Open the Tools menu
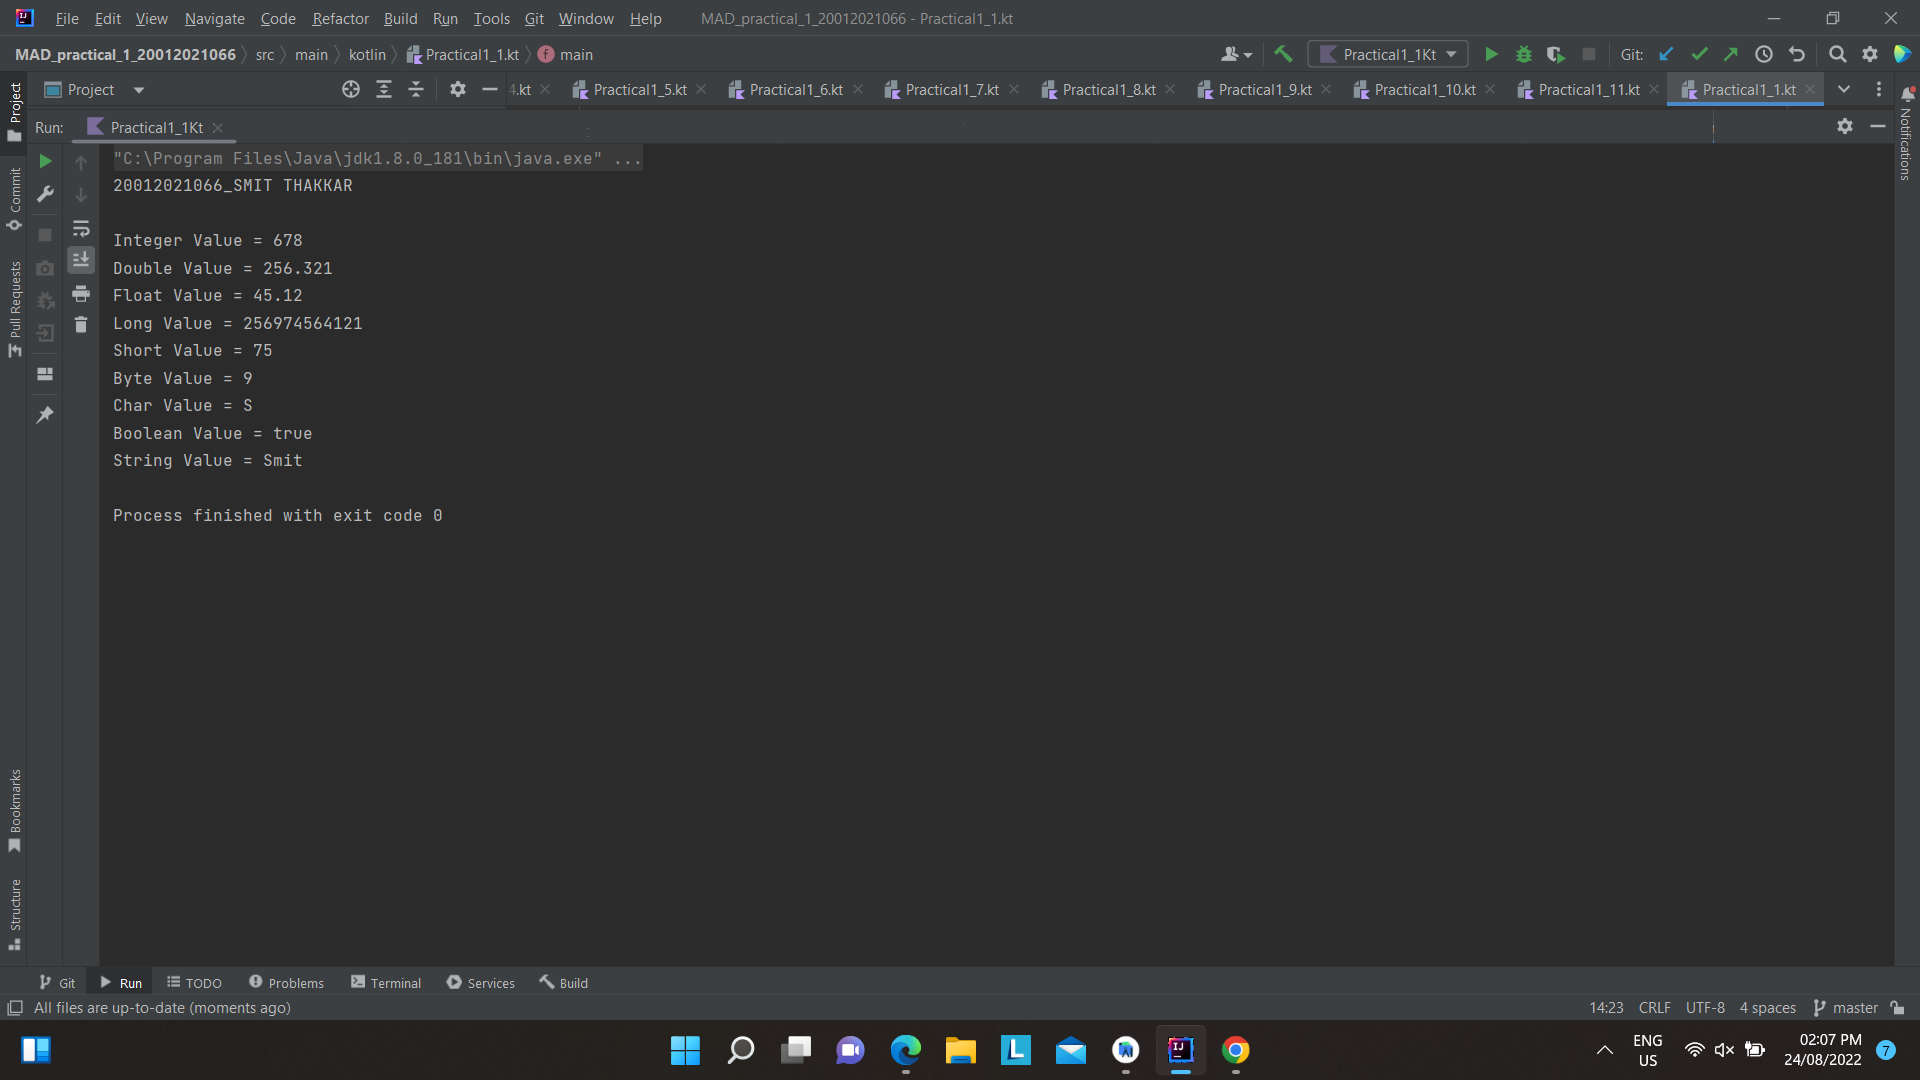The width and height of the screenshot is (1920, 1080). (x=491, y=19)
